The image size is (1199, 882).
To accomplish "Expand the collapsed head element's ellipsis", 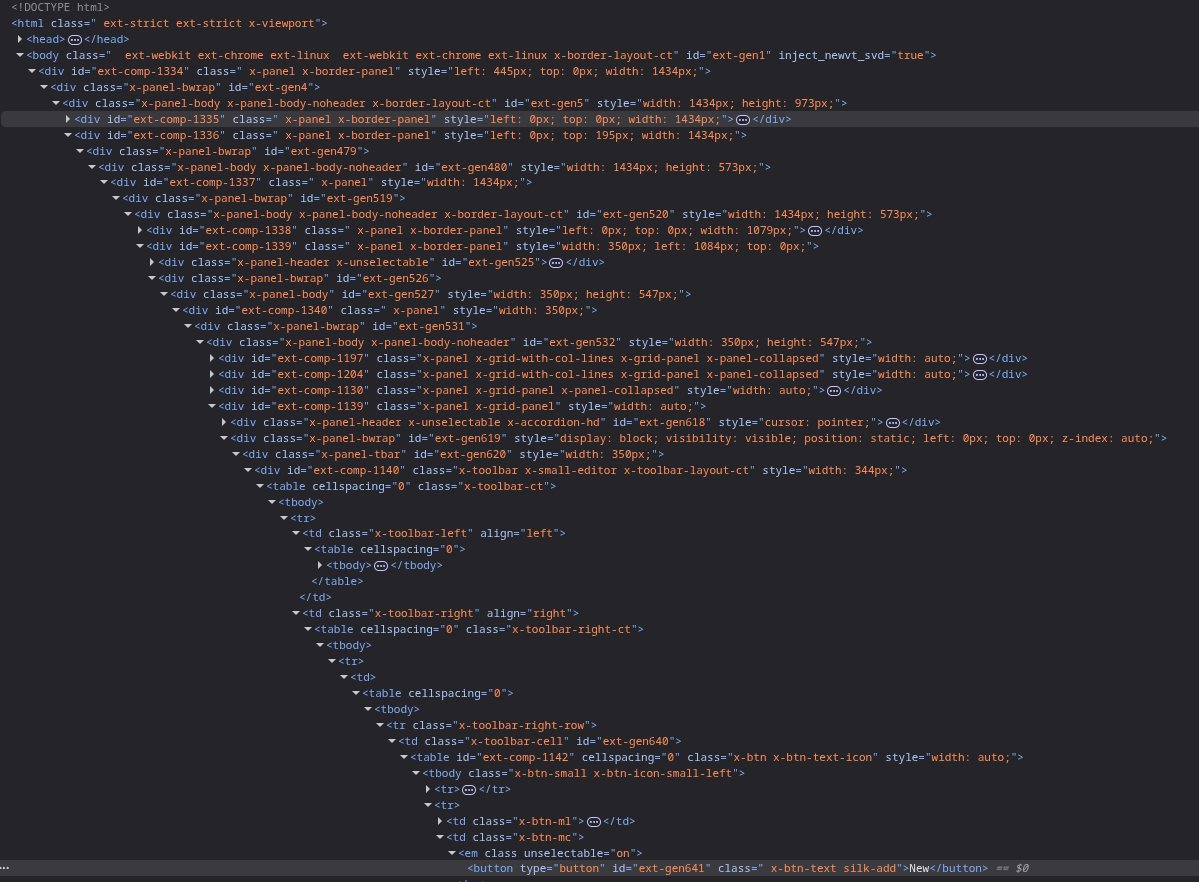I will coord(75,40).
